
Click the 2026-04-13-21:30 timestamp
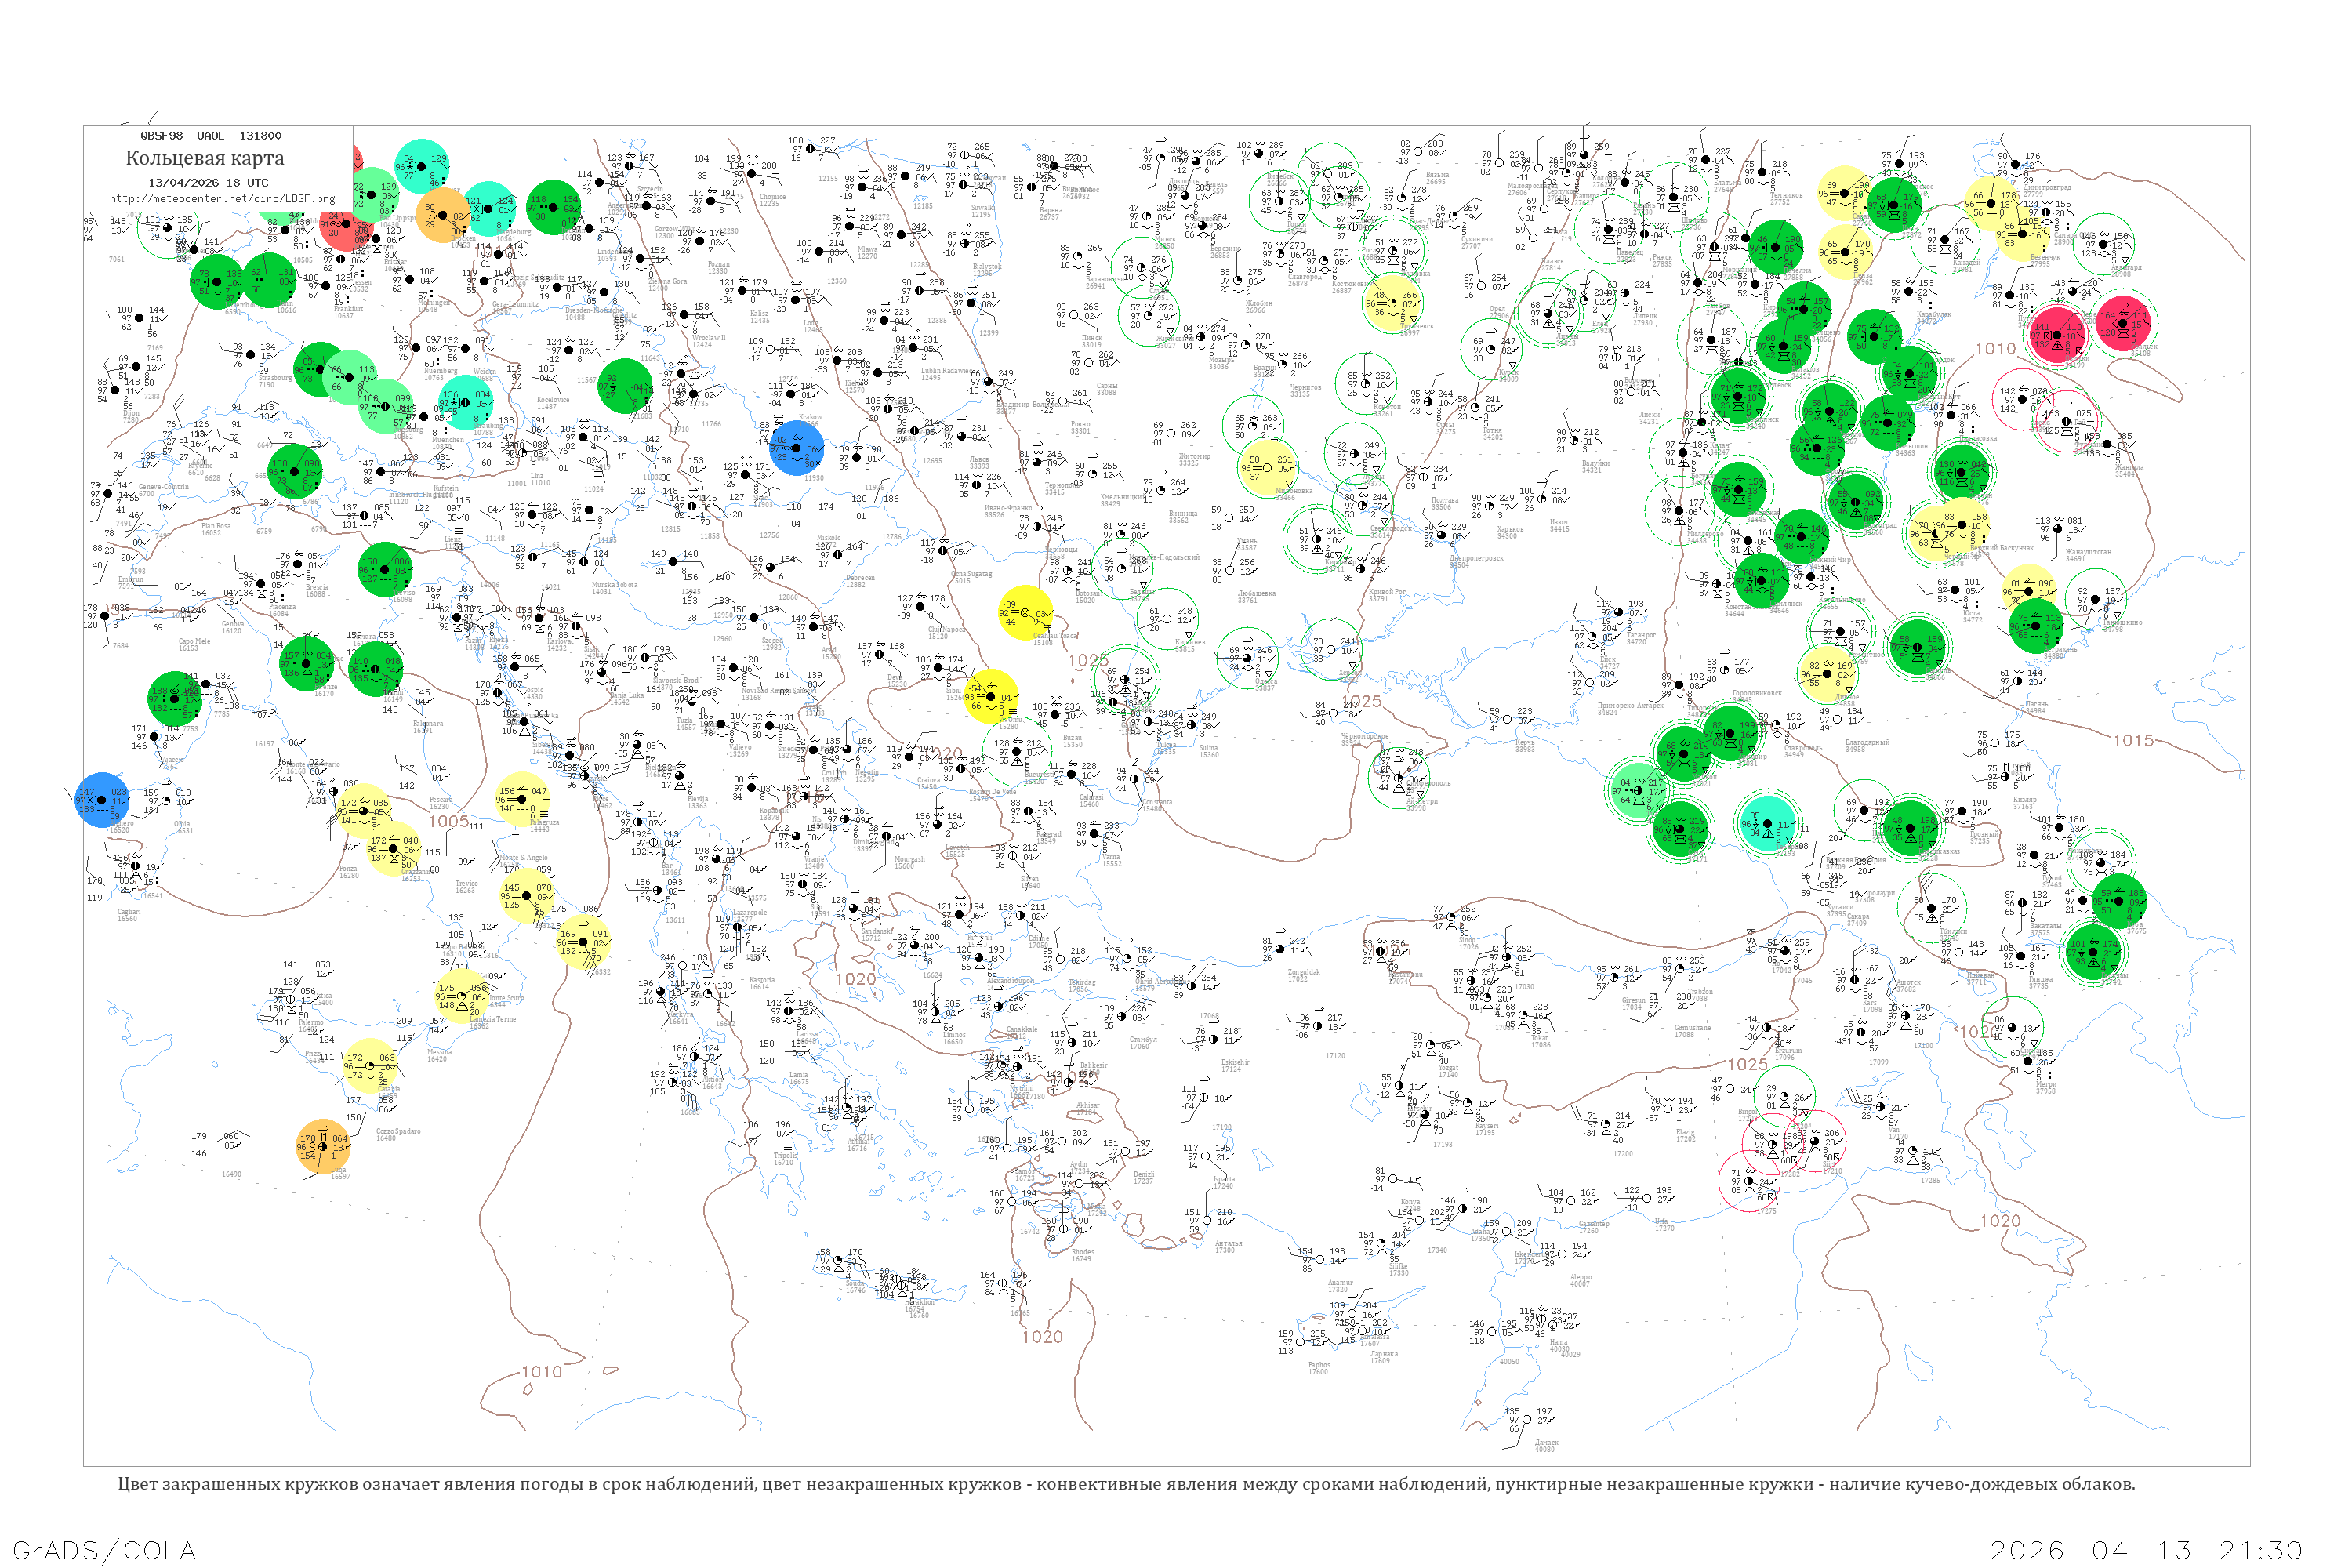[2146, 1550]
